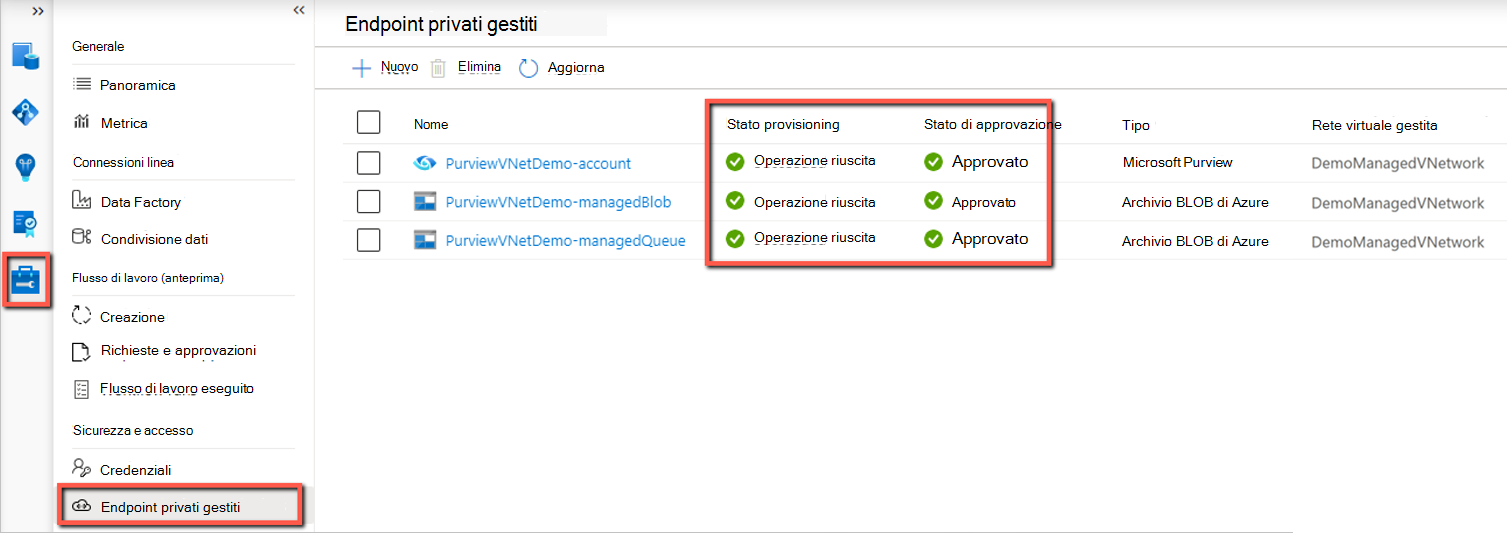
Task: Click the Stato di approvazione column header
Action: (x=992, y=125)
